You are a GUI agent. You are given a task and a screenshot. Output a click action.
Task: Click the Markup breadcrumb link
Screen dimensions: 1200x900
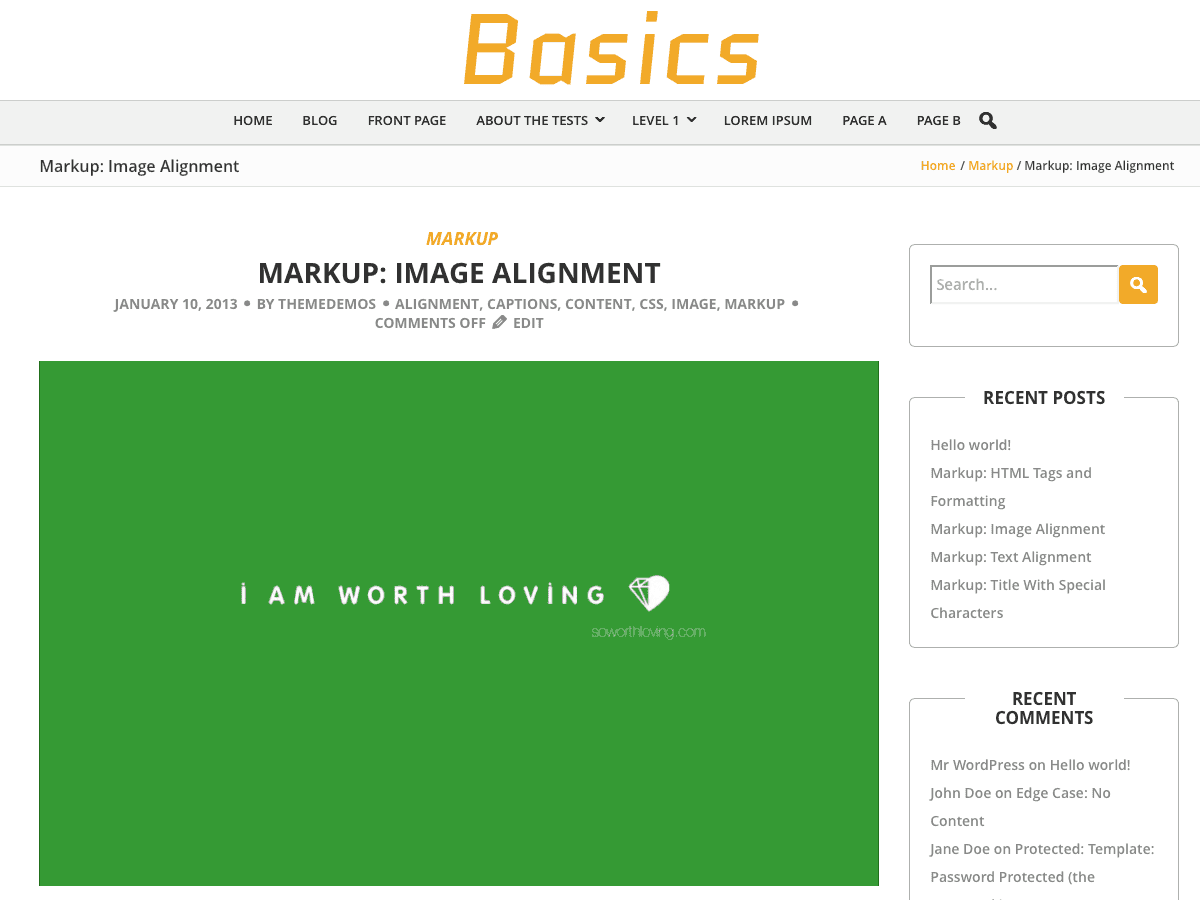pos(990,165)
